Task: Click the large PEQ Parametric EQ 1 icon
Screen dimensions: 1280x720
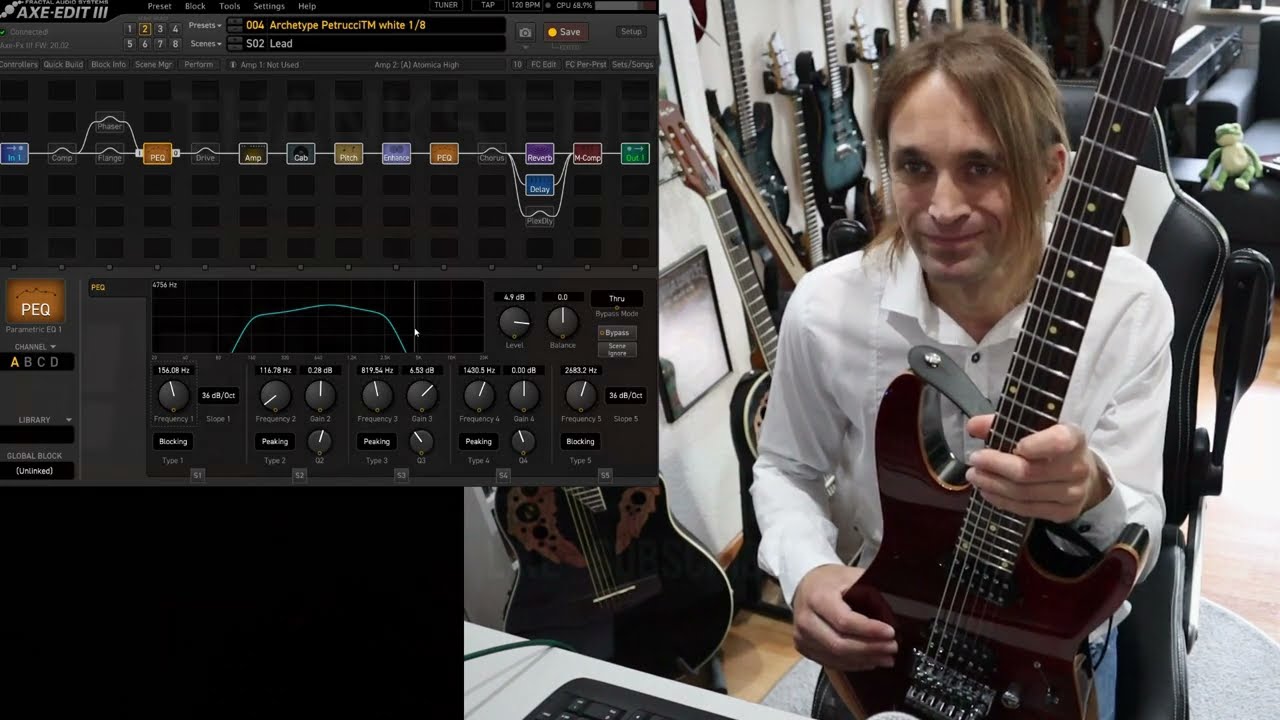Action: [x=36, y=301]
